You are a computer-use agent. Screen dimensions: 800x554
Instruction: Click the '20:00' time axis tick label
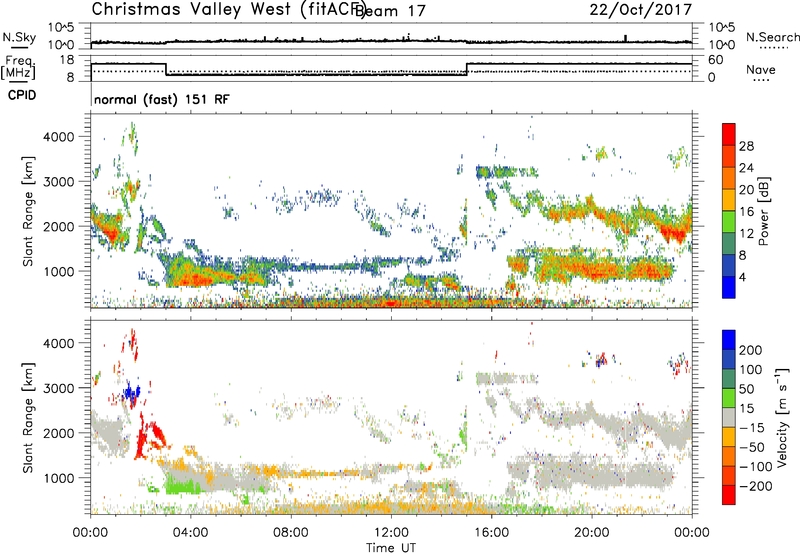[x=591, y=533]
